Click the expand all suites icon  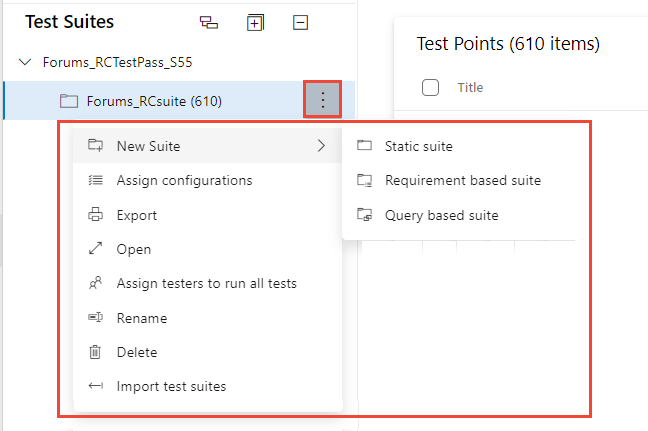tap(255, 22)
